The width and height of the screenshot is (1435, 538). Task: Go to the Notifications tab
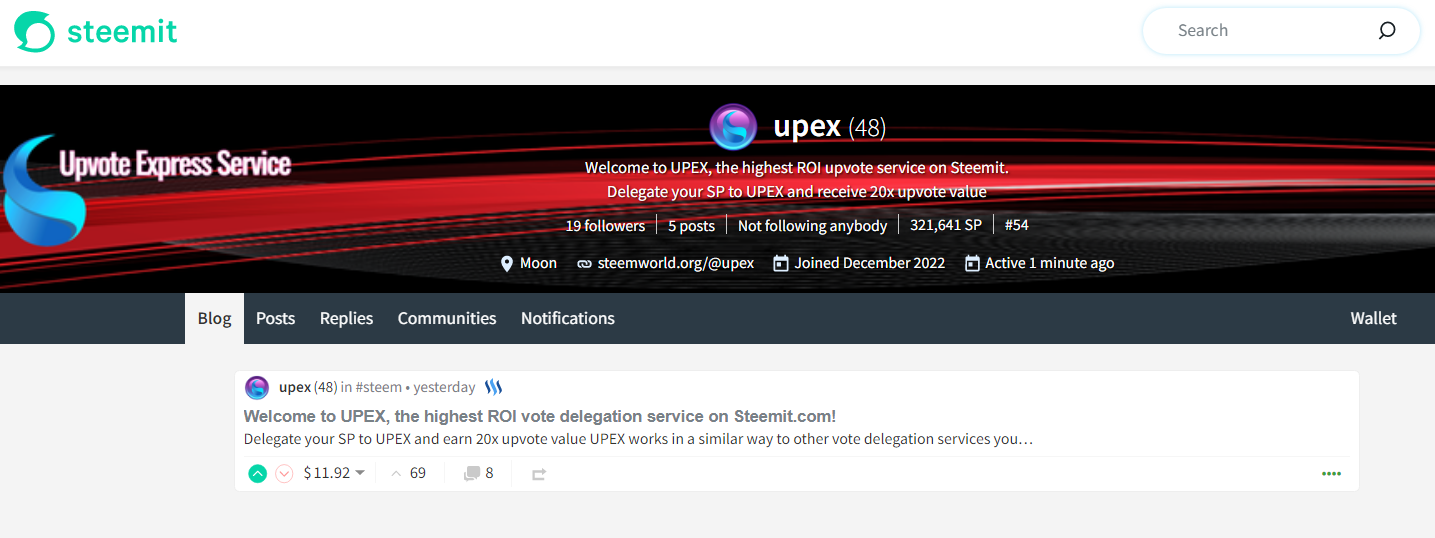568,318
